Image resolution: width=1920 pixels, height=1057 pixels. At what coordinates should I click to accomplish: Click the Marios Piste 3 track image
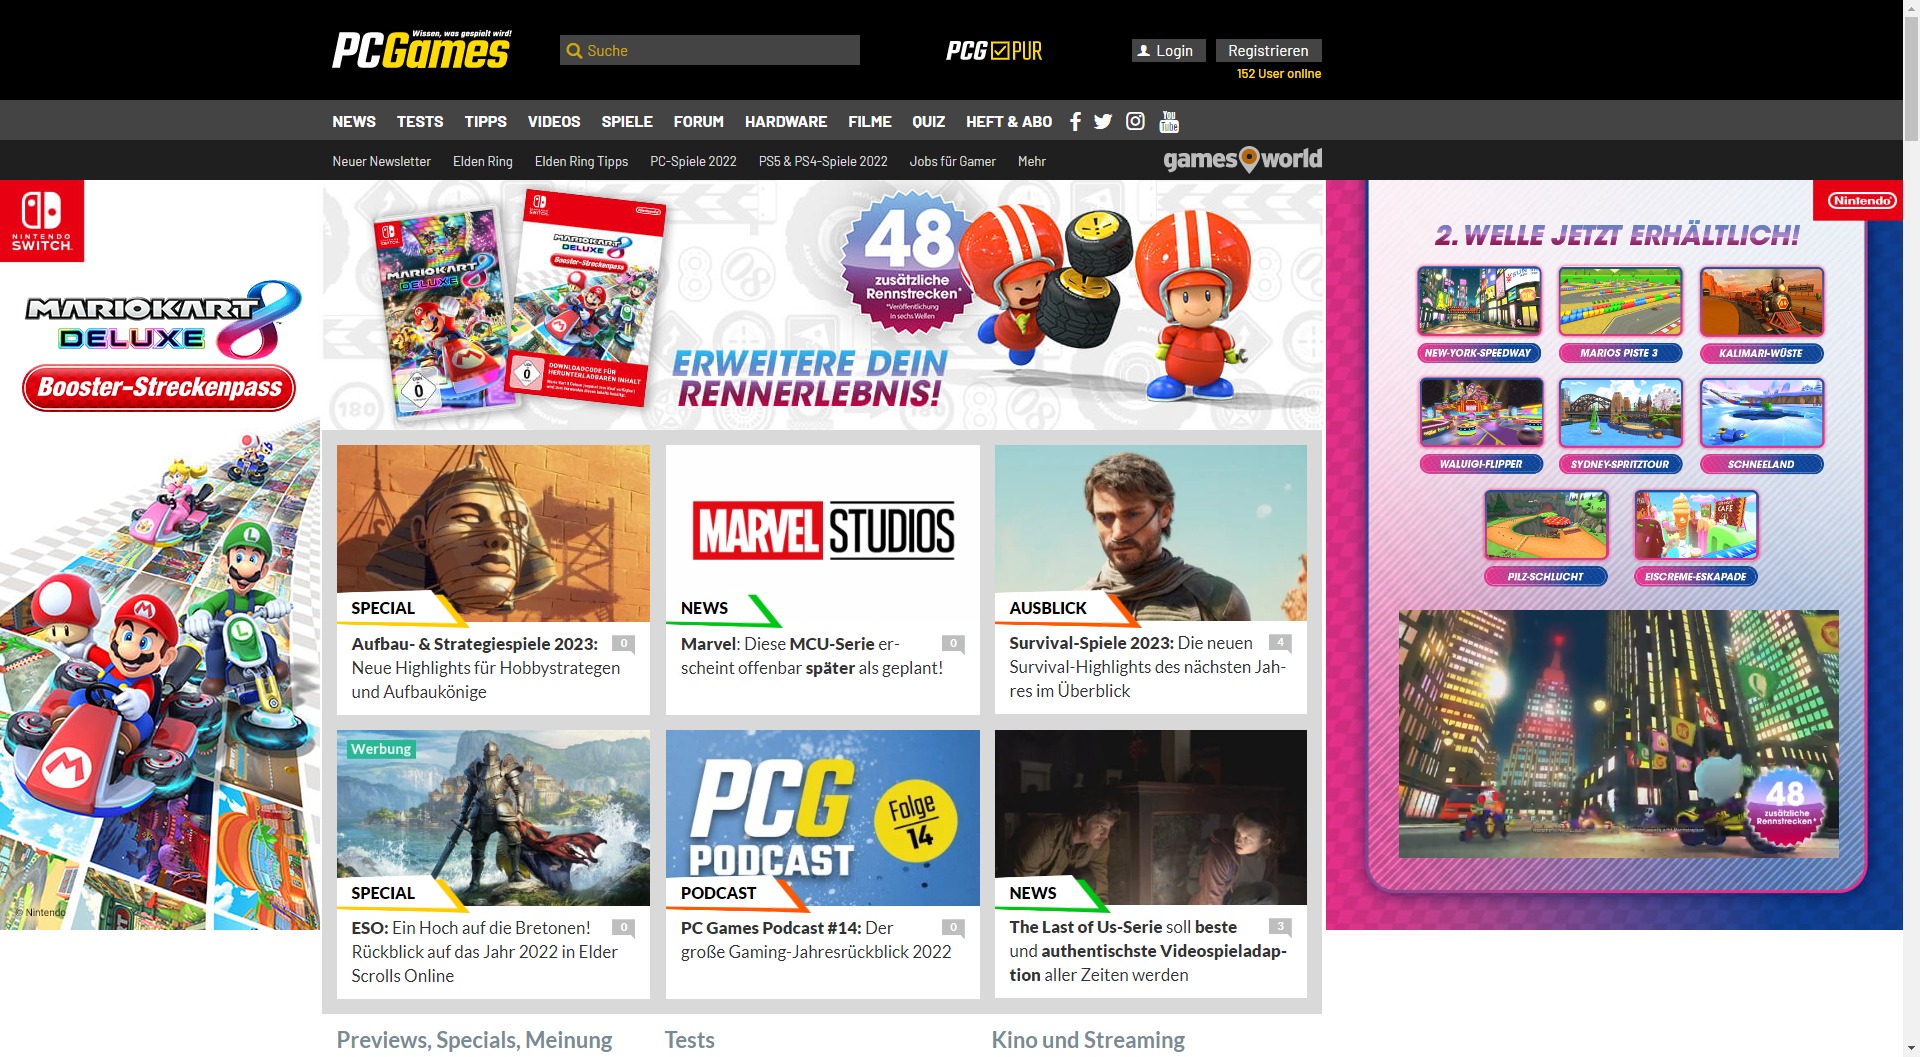click(1620, 301)
